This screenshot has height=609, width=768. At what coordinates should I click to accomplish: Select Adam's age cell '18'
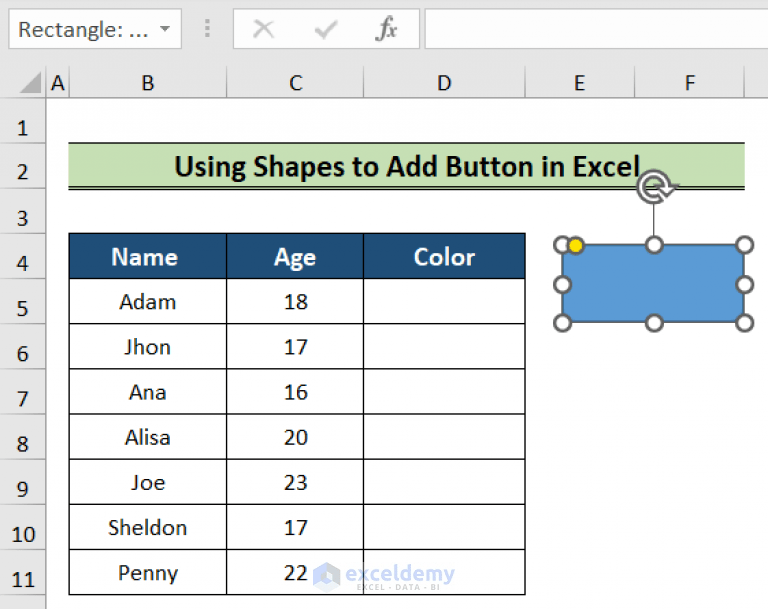click(x=295, y=301)
